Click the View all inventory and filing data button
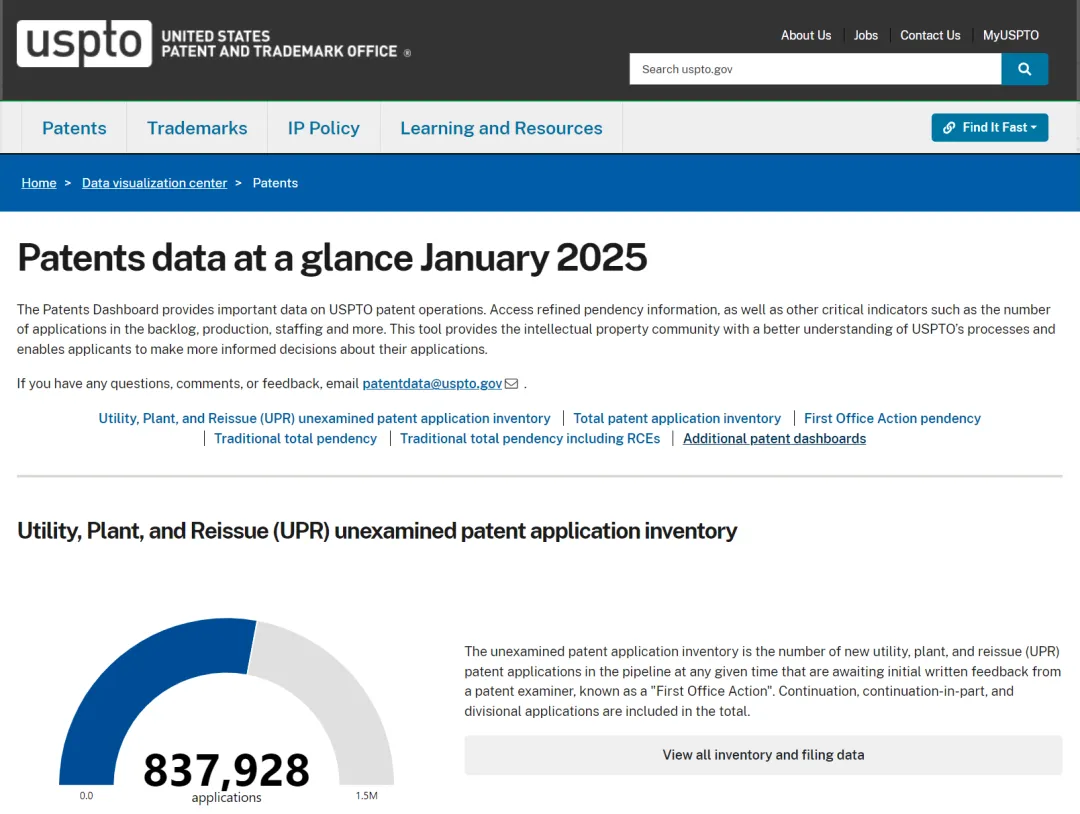Screen dimensions: 1080x814 (763, 755)
